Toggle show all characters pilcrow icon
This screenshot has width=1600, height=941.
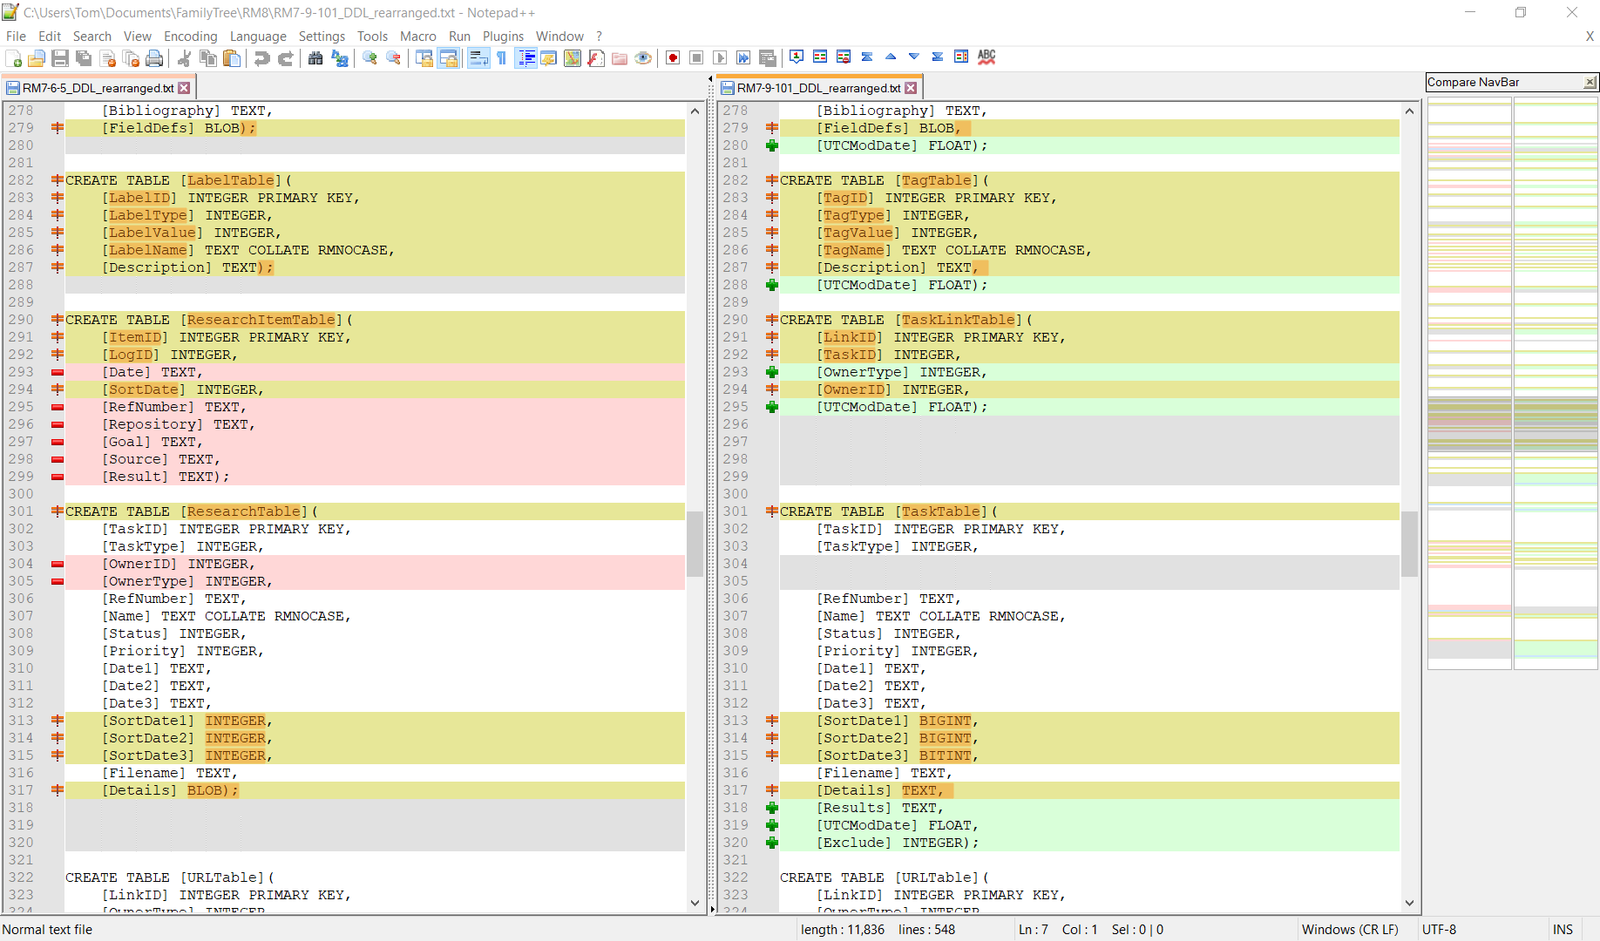pyautogui.click(x=501, y=58)
